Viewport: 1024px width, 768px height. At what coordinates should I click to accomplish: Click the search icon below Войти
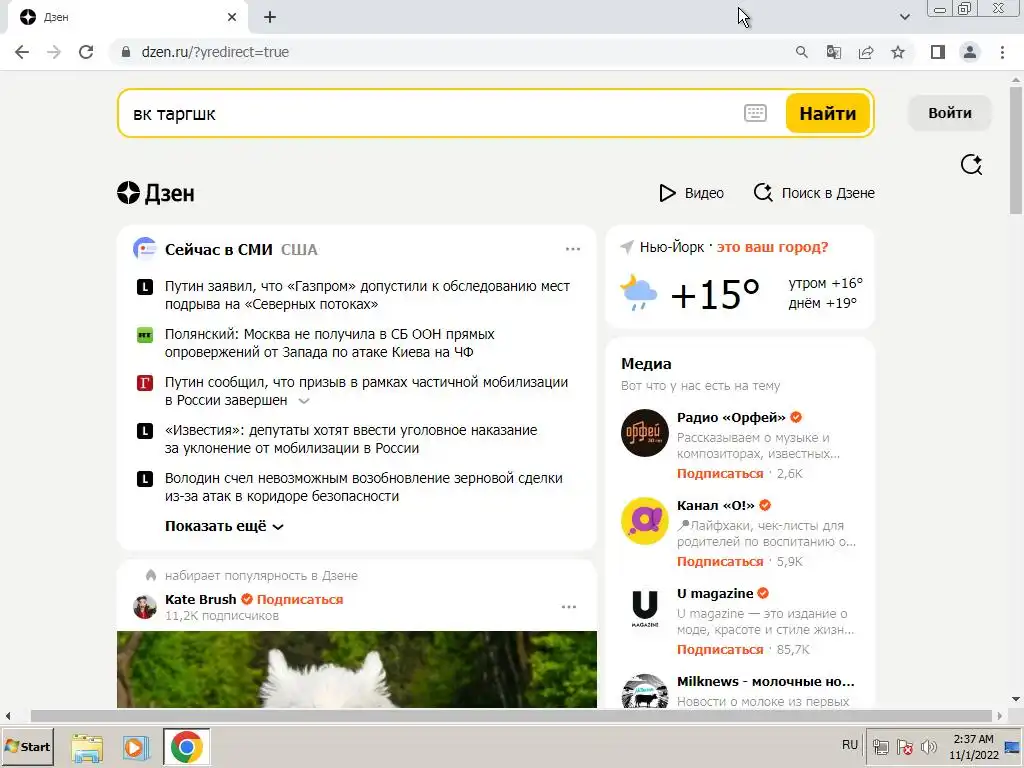(971, 165)
